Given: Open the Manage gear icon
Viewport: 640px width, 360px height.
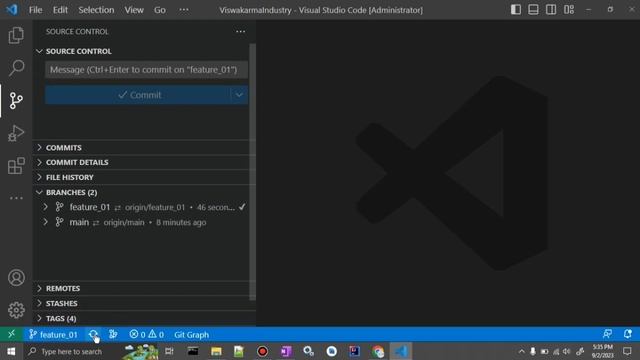Looking at the screenshot, I should [16, 310].
